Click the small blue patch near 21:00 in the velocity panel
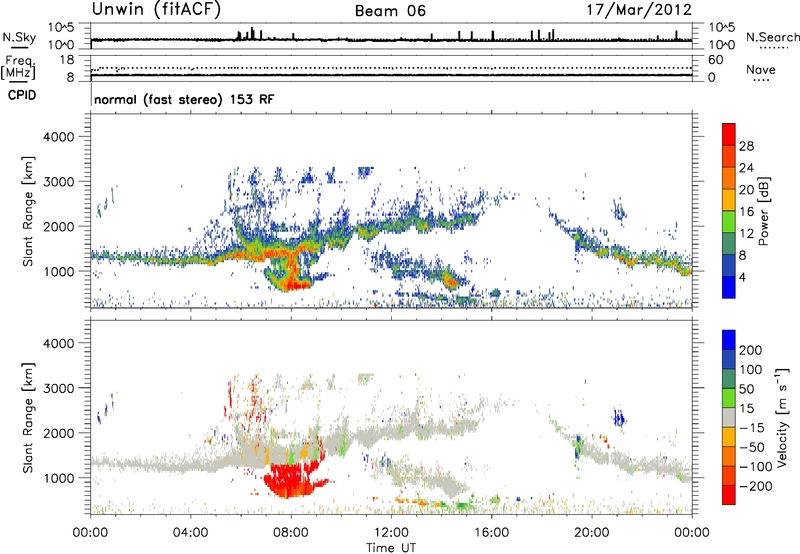The height and width of the screenshot is (554, 800). coord(619,418)
